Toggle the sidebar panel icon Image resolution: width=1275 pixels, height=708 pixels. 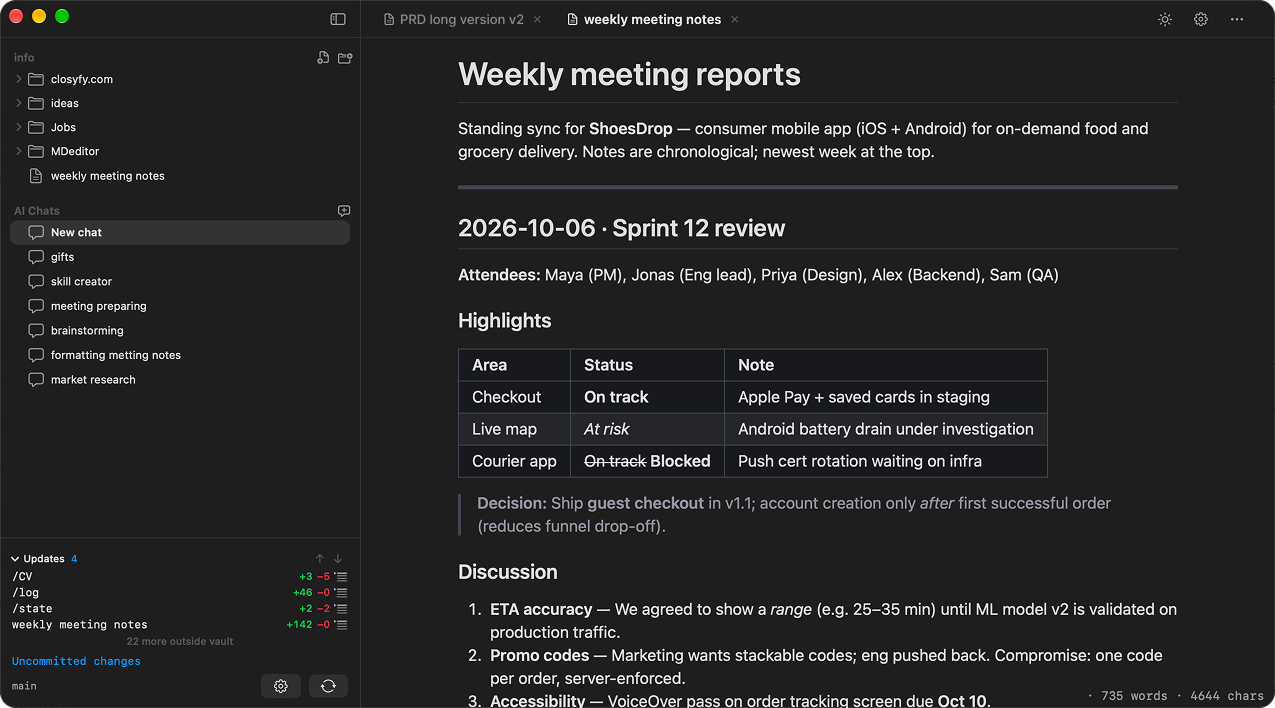click(x=338, y=19)
